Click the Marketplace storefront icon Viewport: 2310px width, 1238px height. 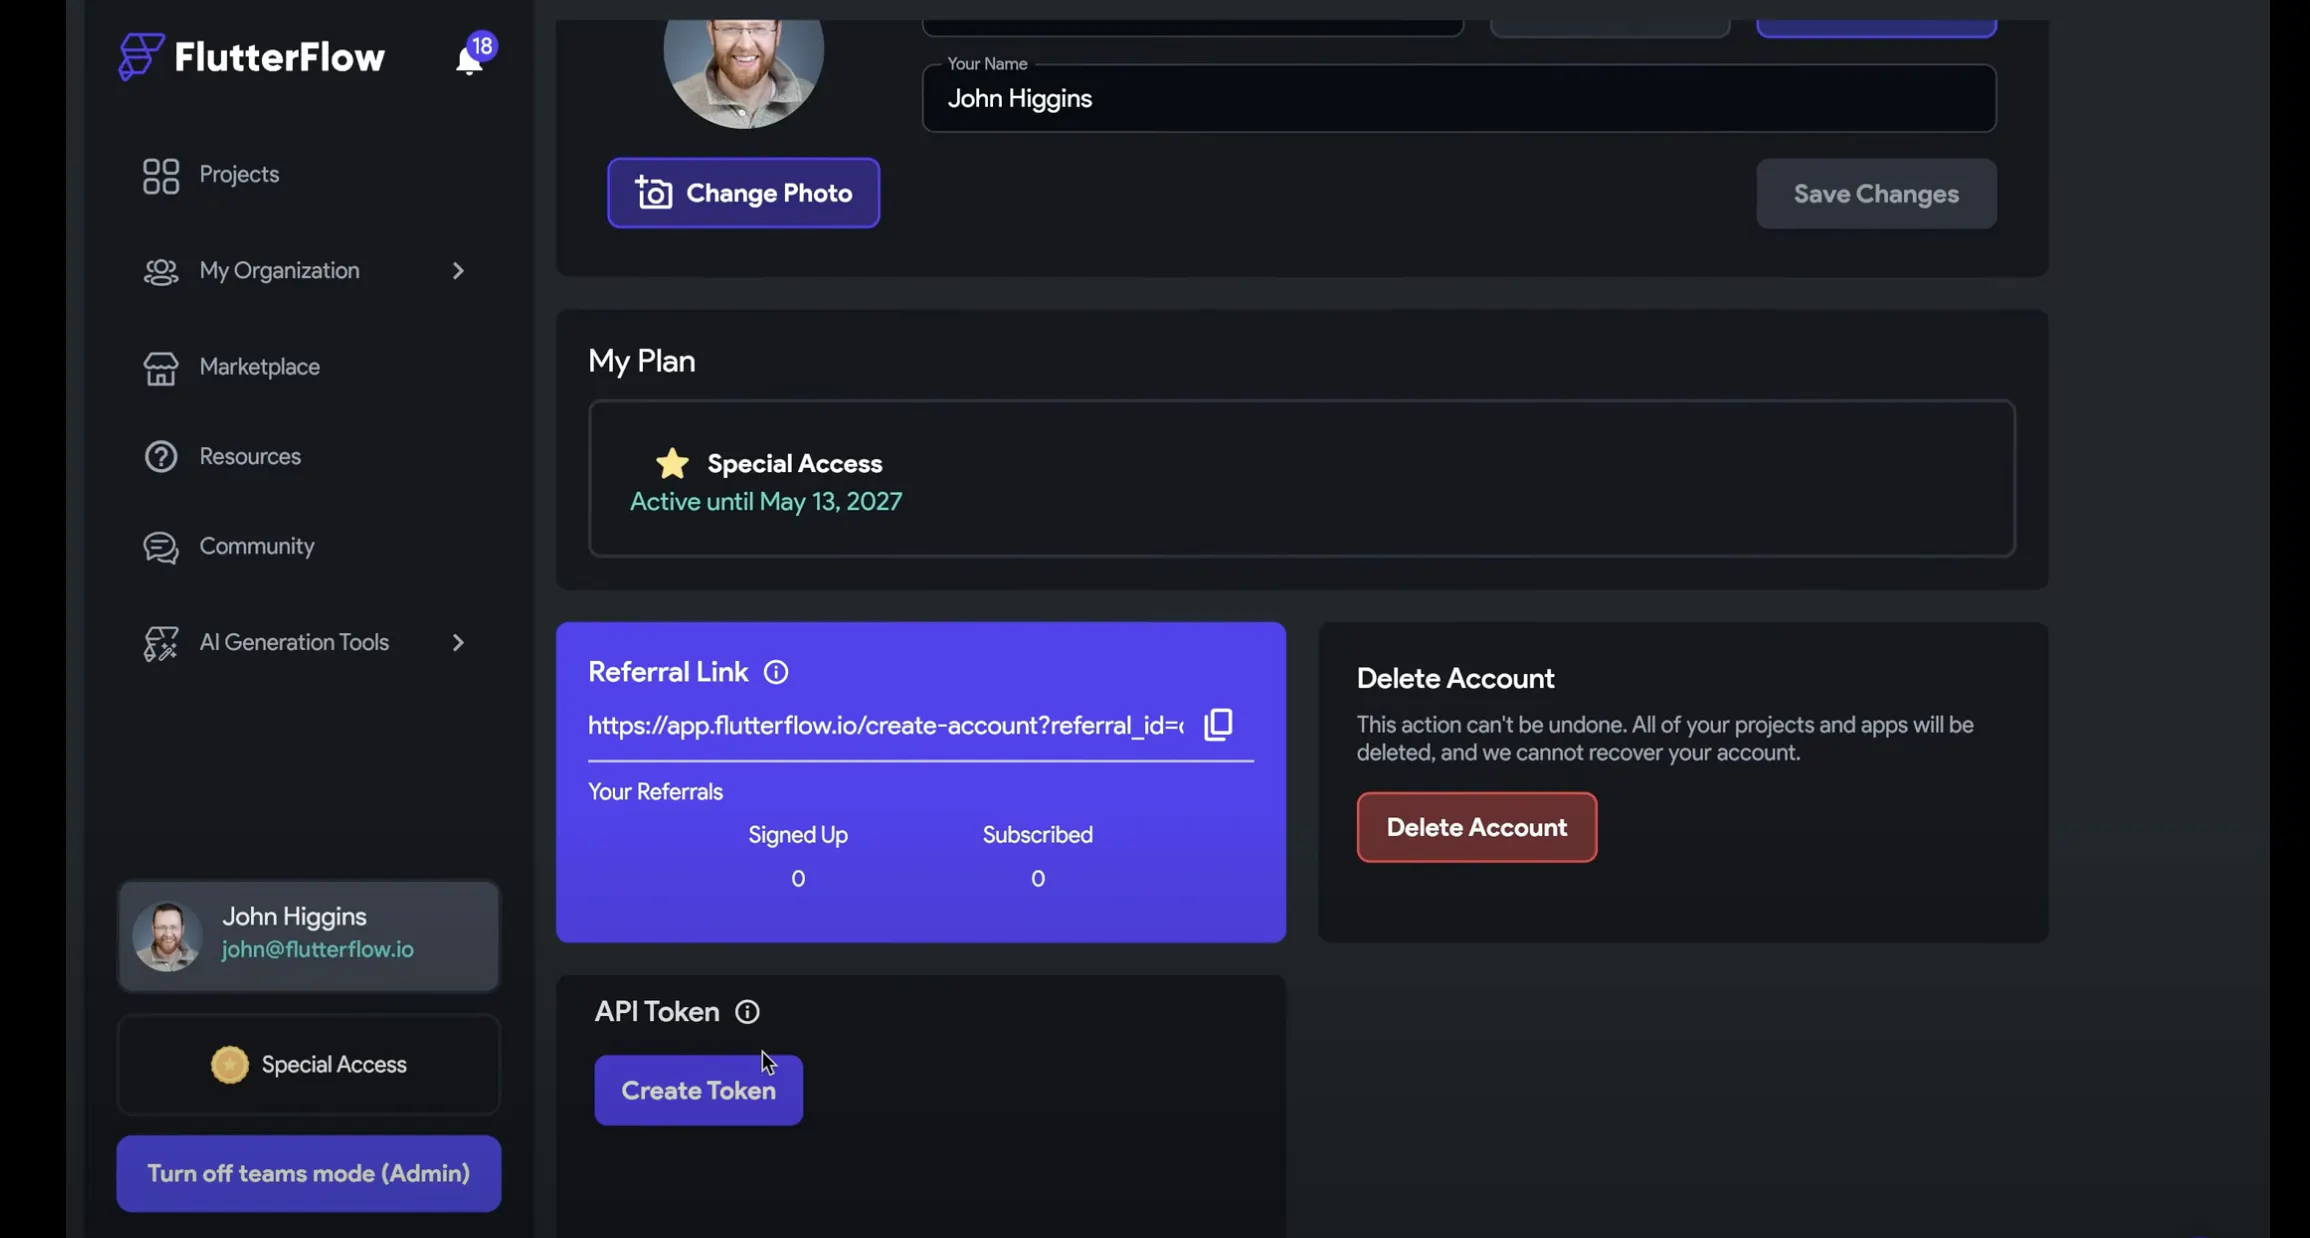tap(161, 368)
